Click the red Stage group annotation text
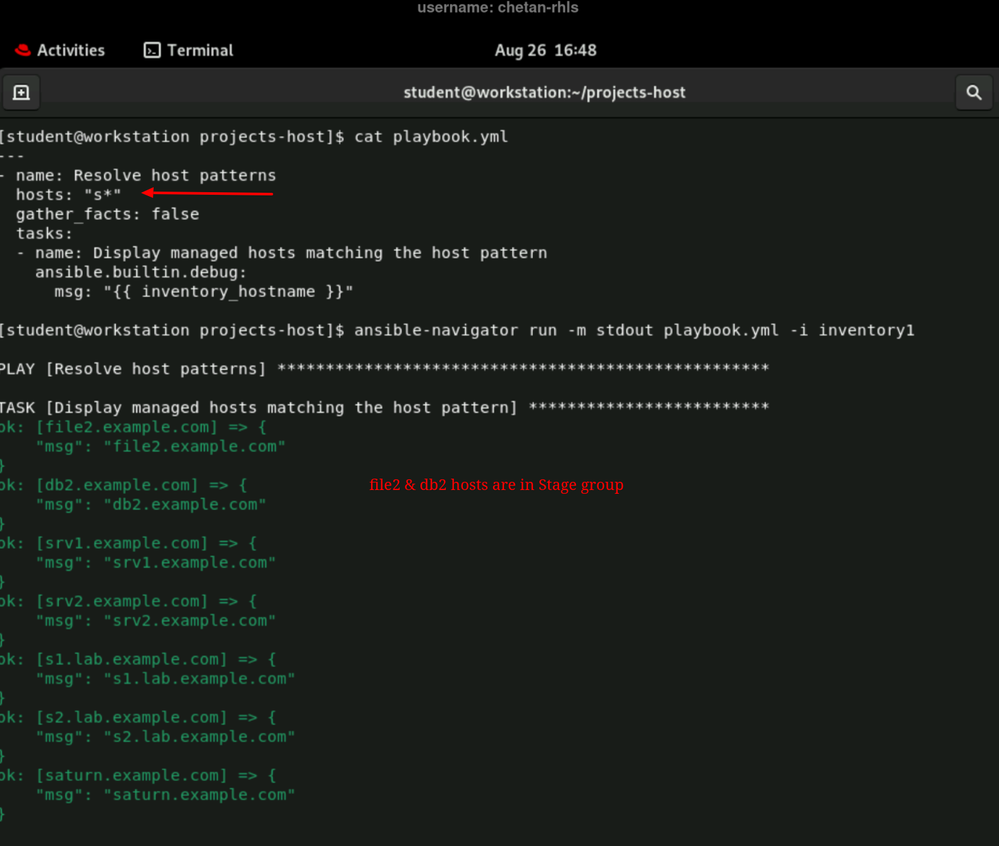Screen dimensions: 999x846 496,485
